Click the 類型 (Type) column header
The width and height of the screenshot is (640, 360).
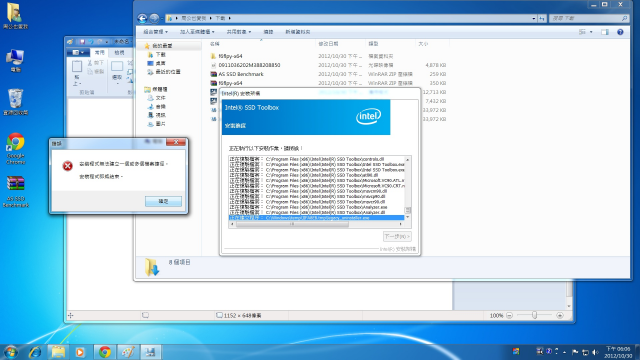[390, 44]
